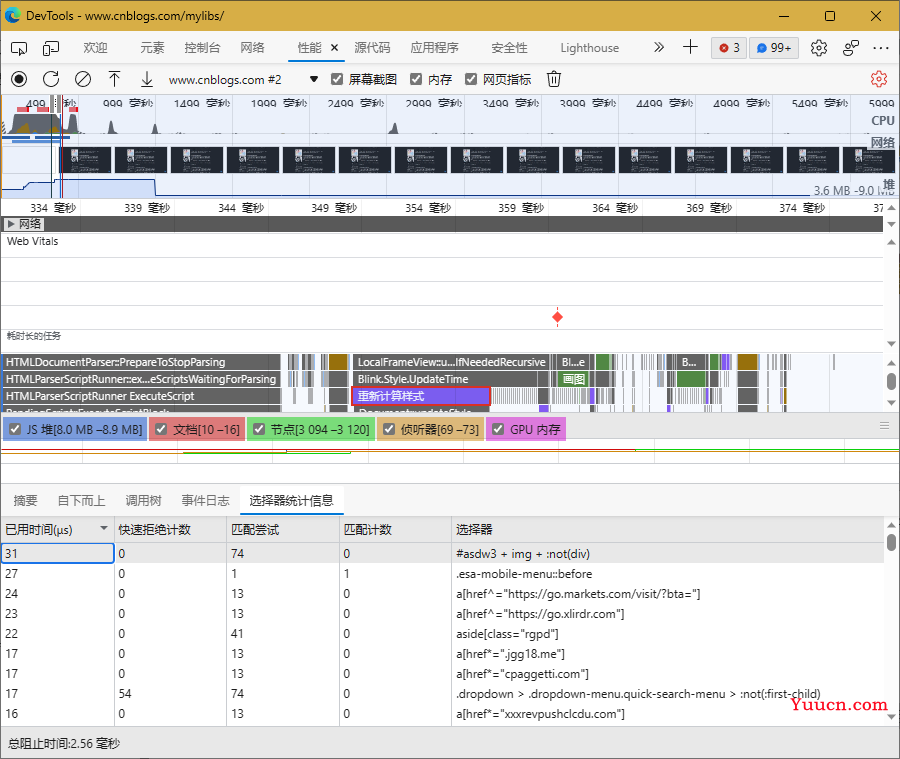Click the plus add tool icon

point(690,48)
